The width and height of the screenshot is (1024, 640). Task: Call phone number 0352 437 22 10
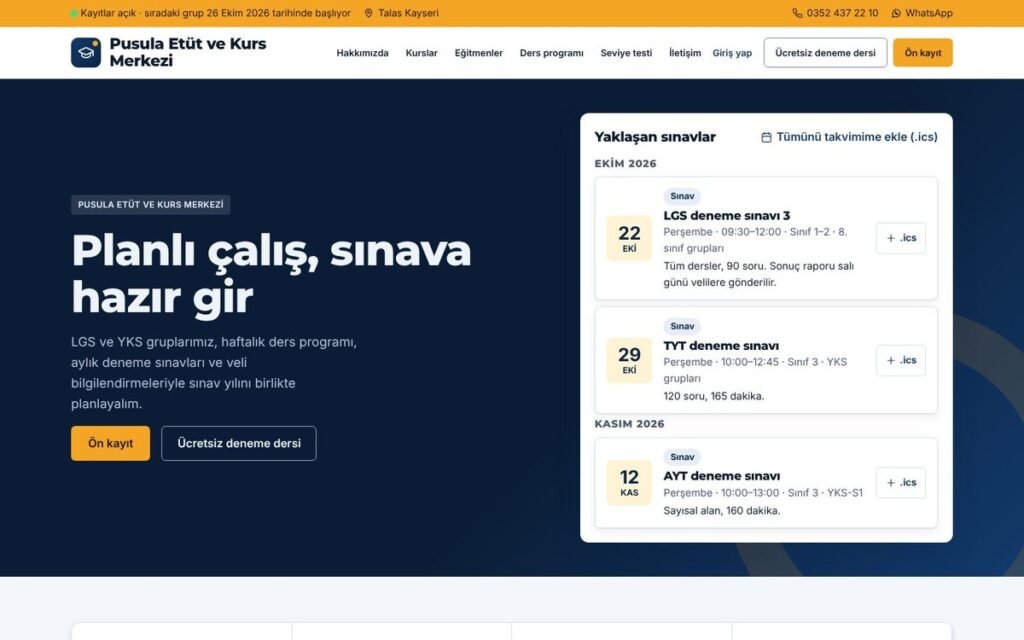coord(842,13)
